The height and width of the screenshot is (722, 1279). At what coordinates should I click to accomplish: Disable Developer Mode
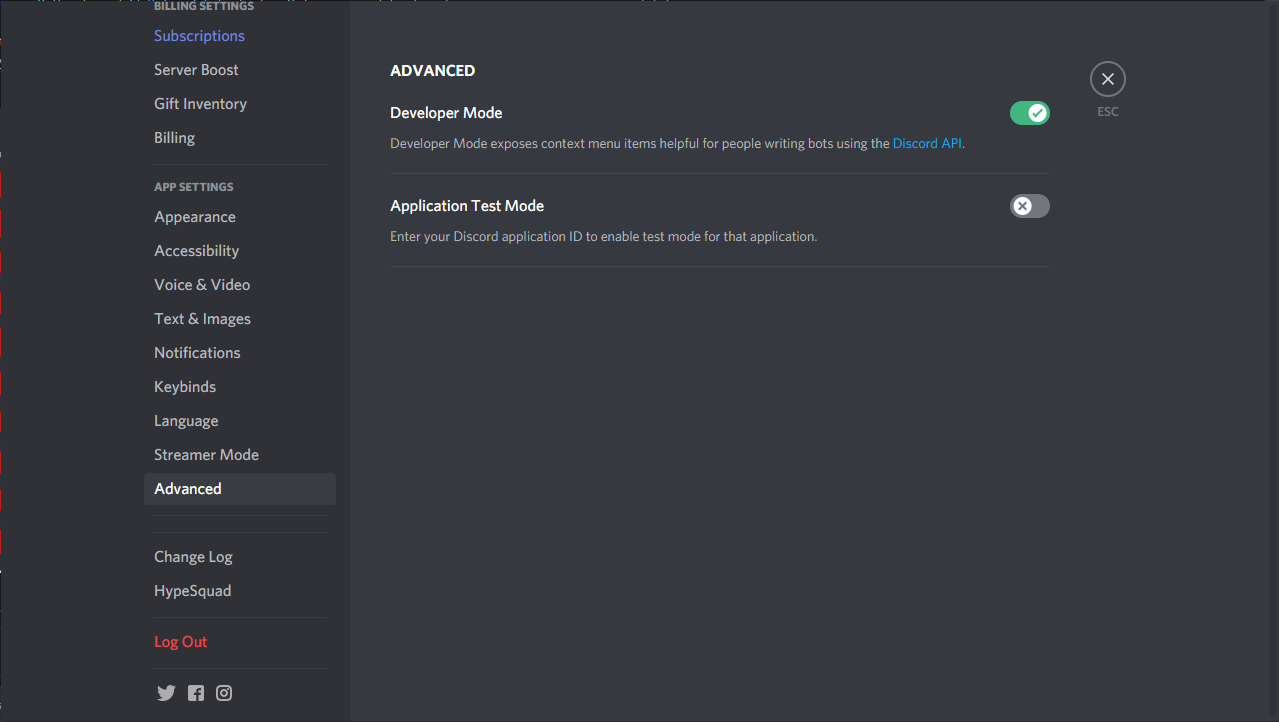pos(1029,113)
